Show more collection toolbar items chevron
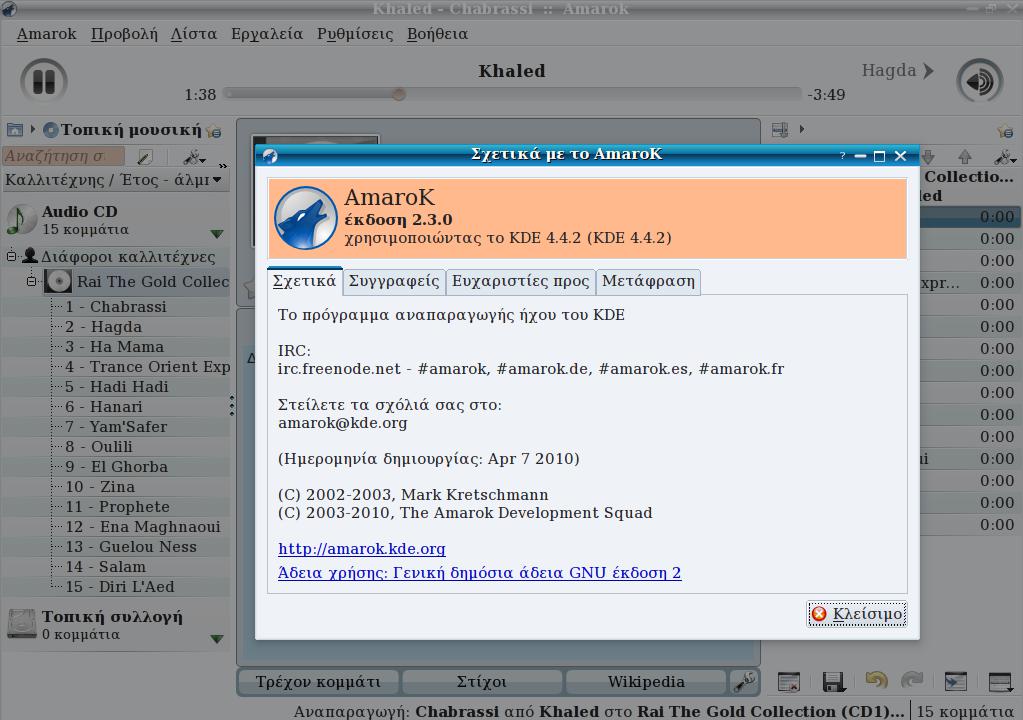The width and height of the screenshot is (1023, 720). click(223, 166)
